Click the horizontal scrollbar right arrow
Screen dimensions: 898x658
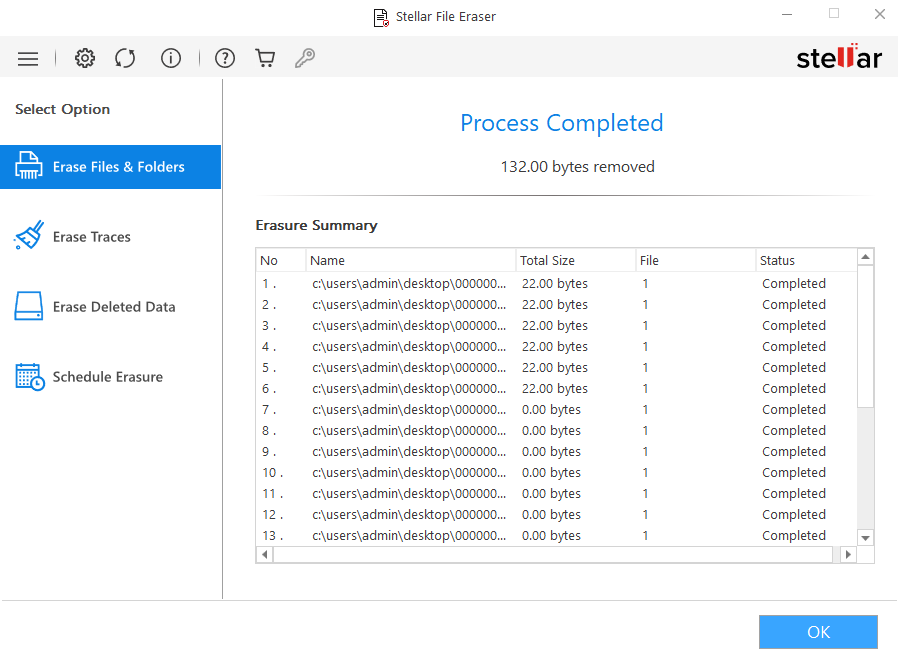coord(845,554)
